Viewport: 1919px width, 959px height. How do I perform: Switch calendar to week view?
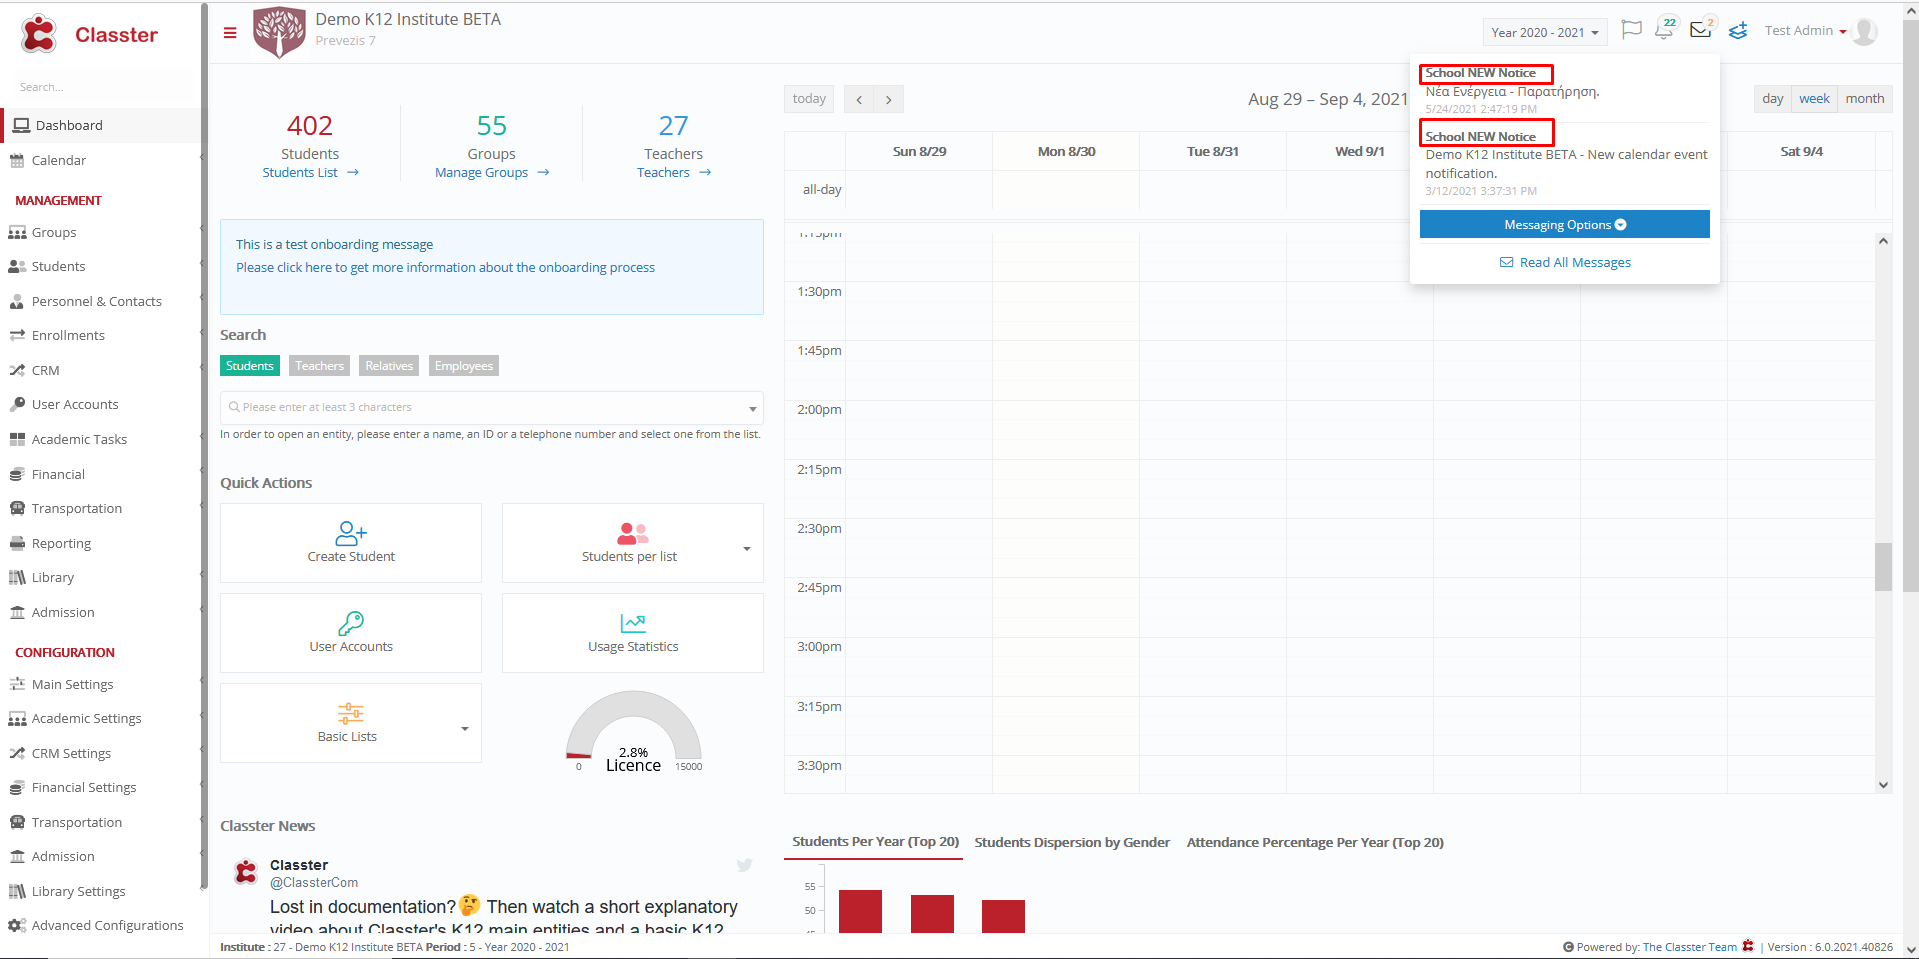point(1814,98)
